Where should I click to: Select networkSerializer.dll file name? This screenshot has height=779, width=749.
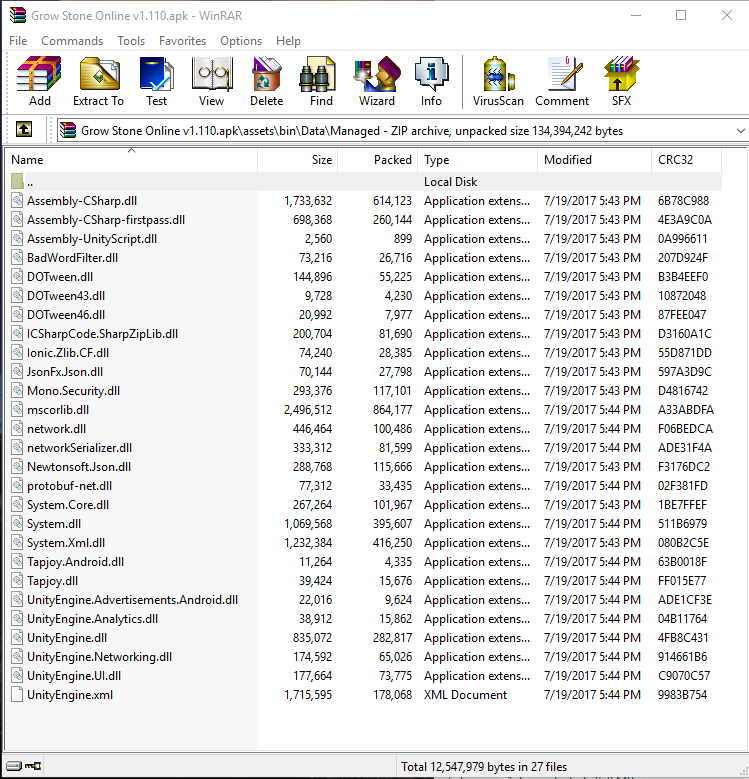point(79,448)
